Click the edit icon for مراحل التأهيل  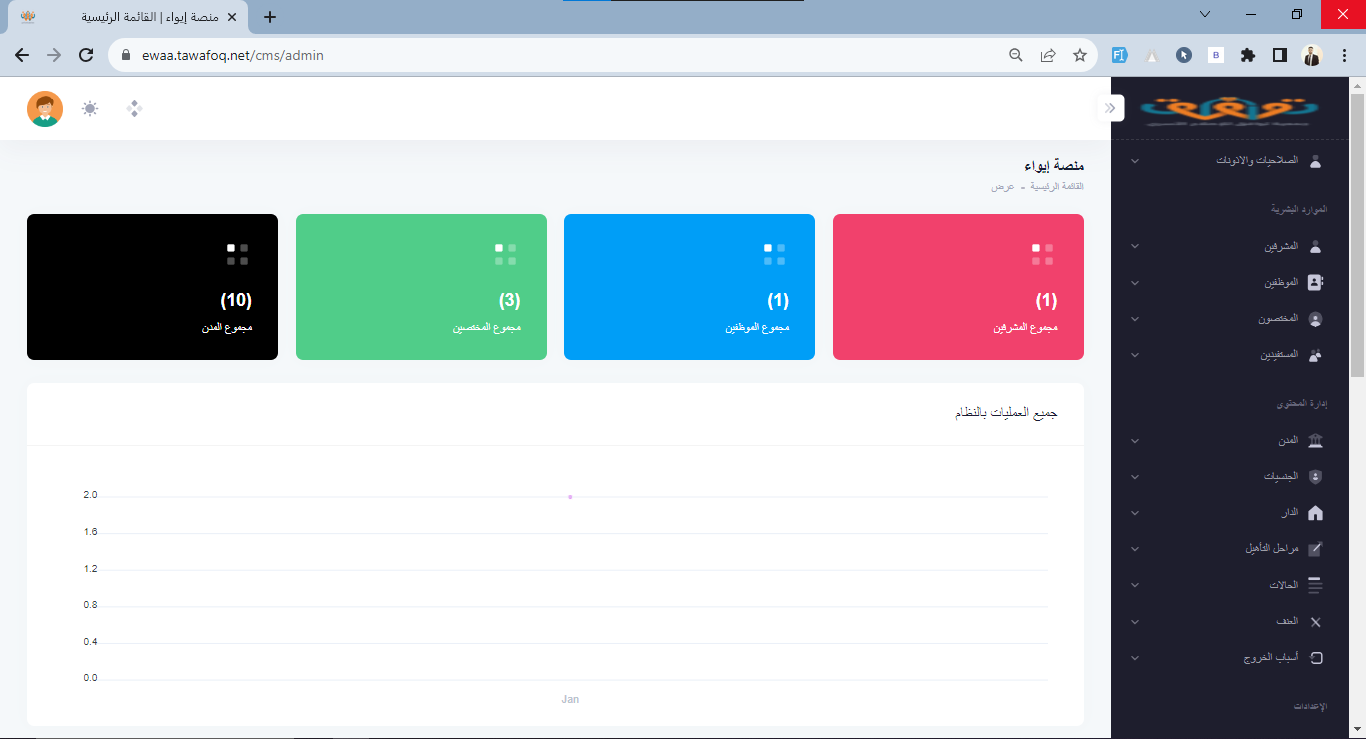click(x=1315, y=549)
